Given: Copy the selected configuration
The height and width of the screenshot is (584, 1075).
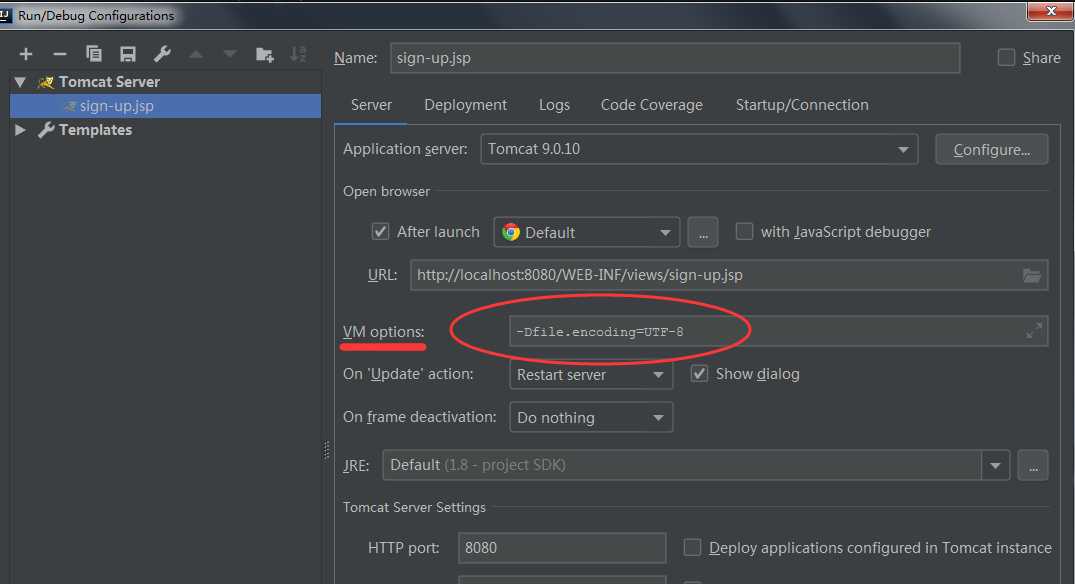Looking at the screenshot, I should pyautogui.click(x=94, y=54).
